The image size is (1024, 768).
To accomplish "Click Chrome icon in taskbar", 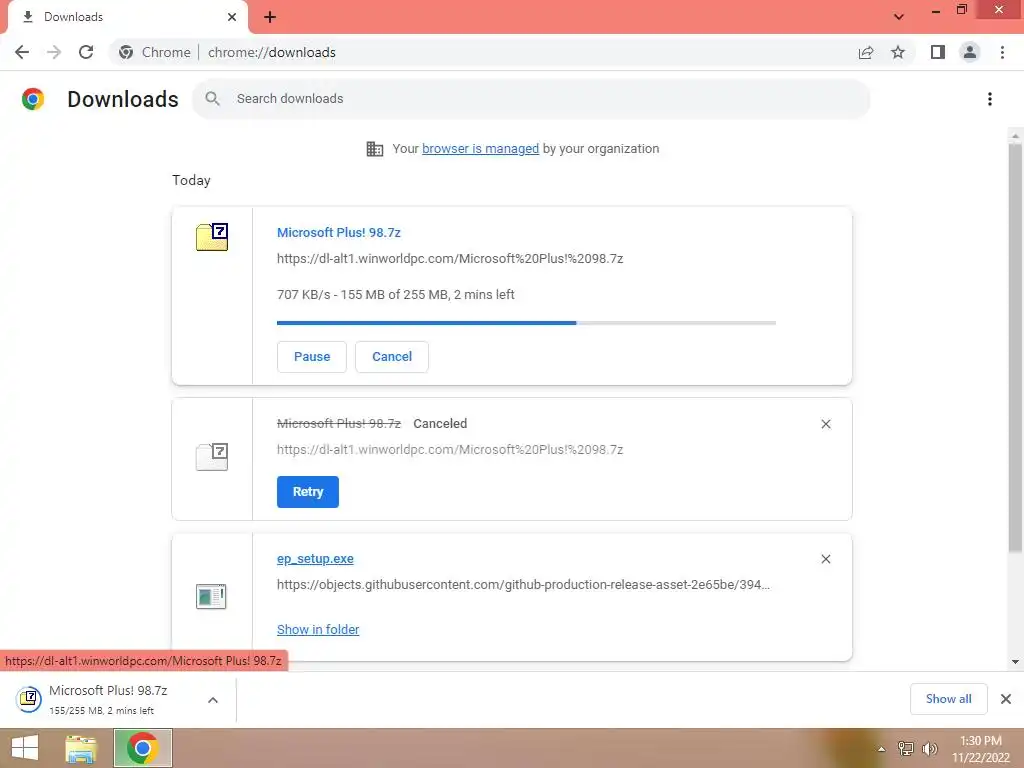I will click(x=142, y=748).
